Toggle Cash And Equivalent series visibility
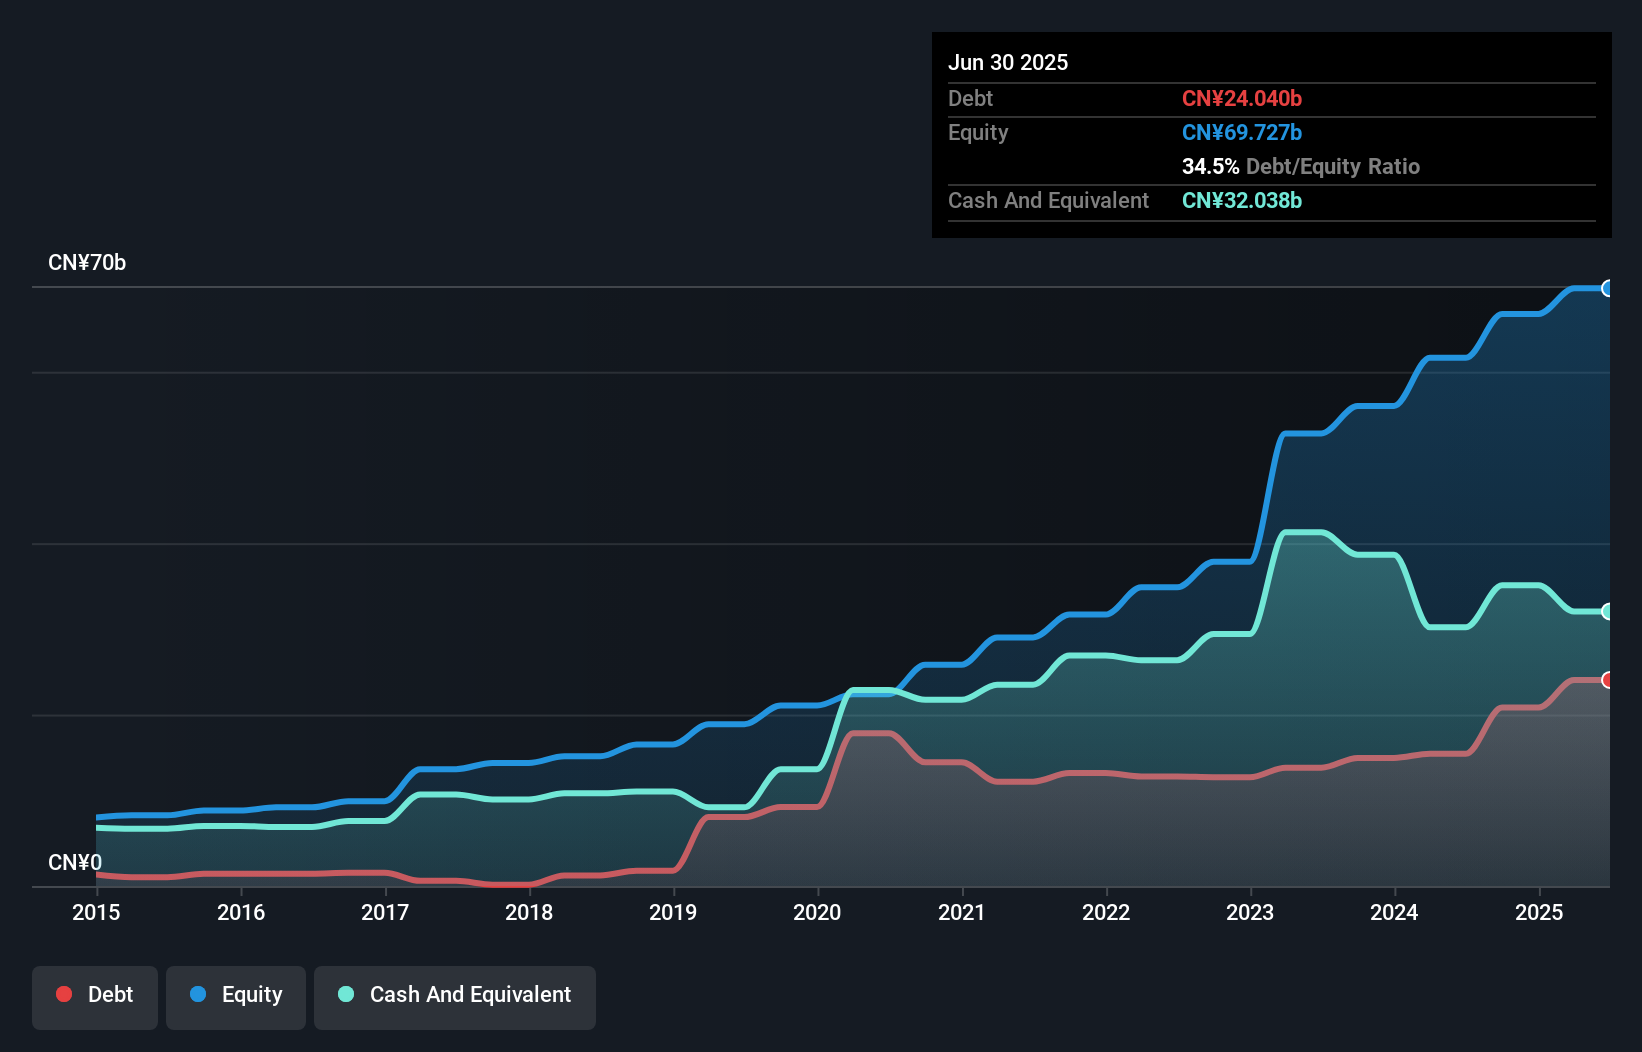The height and width of the screenshot is (1052, 1642). 455,996
